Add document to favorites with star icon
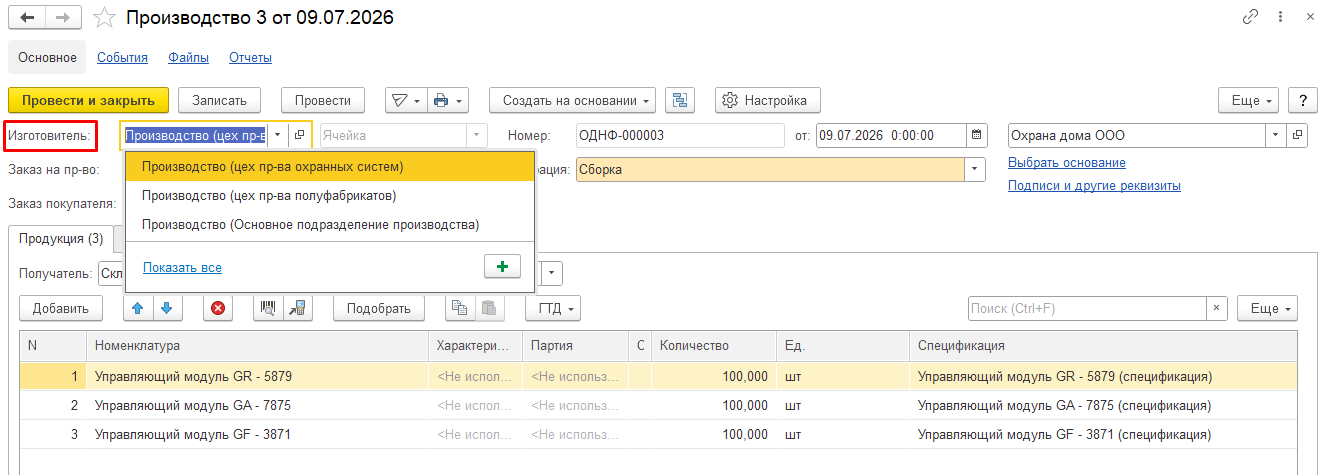 [104, 18]
